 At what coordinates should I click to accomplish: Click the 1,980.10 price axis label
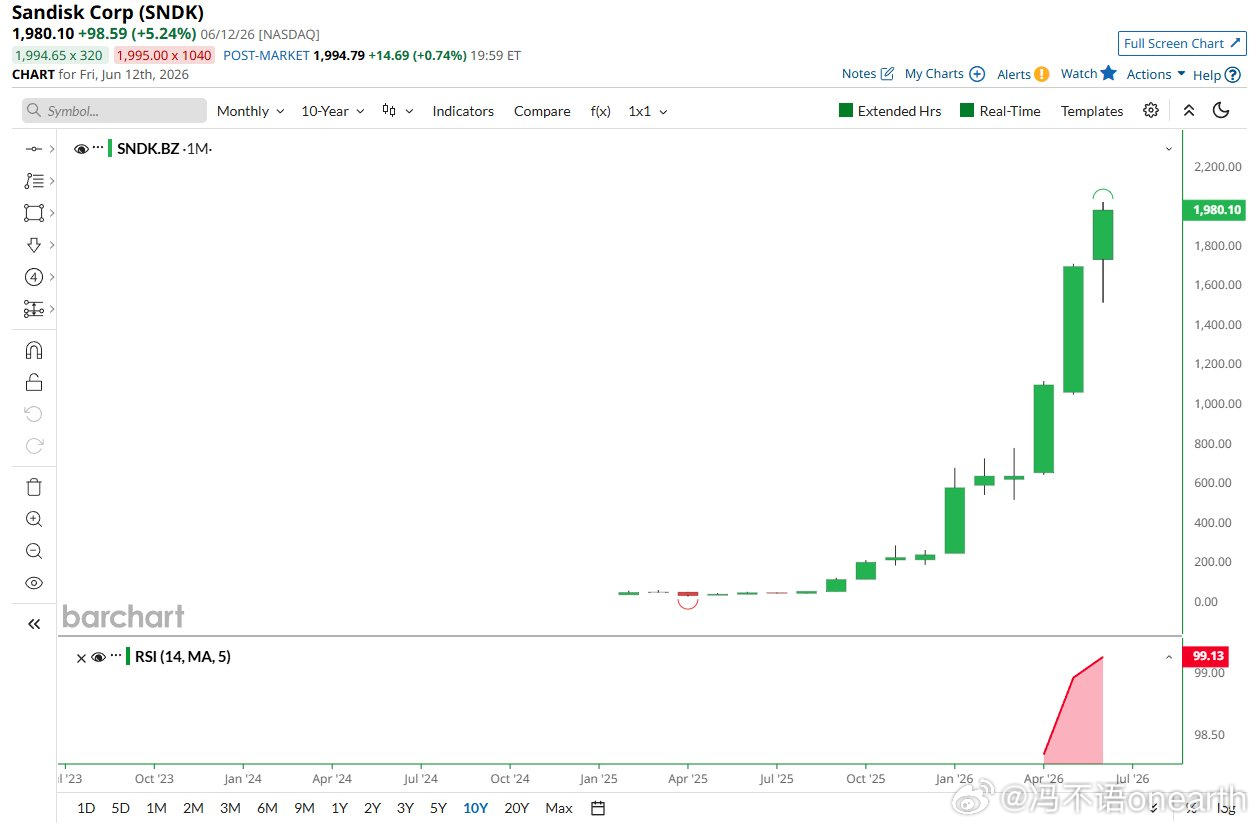point(1214,210)
